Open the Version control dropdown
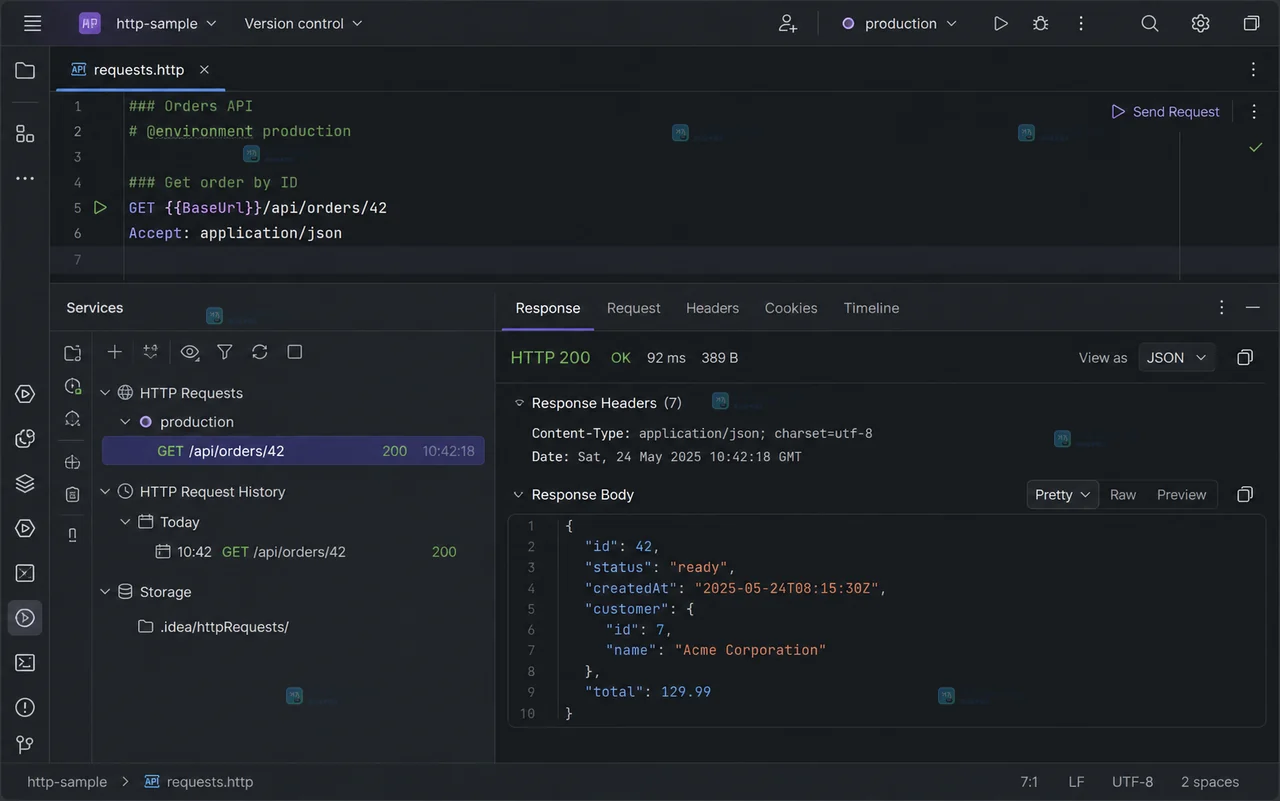Viewport: 1280px width, 801px height. (x=303, y=23)
